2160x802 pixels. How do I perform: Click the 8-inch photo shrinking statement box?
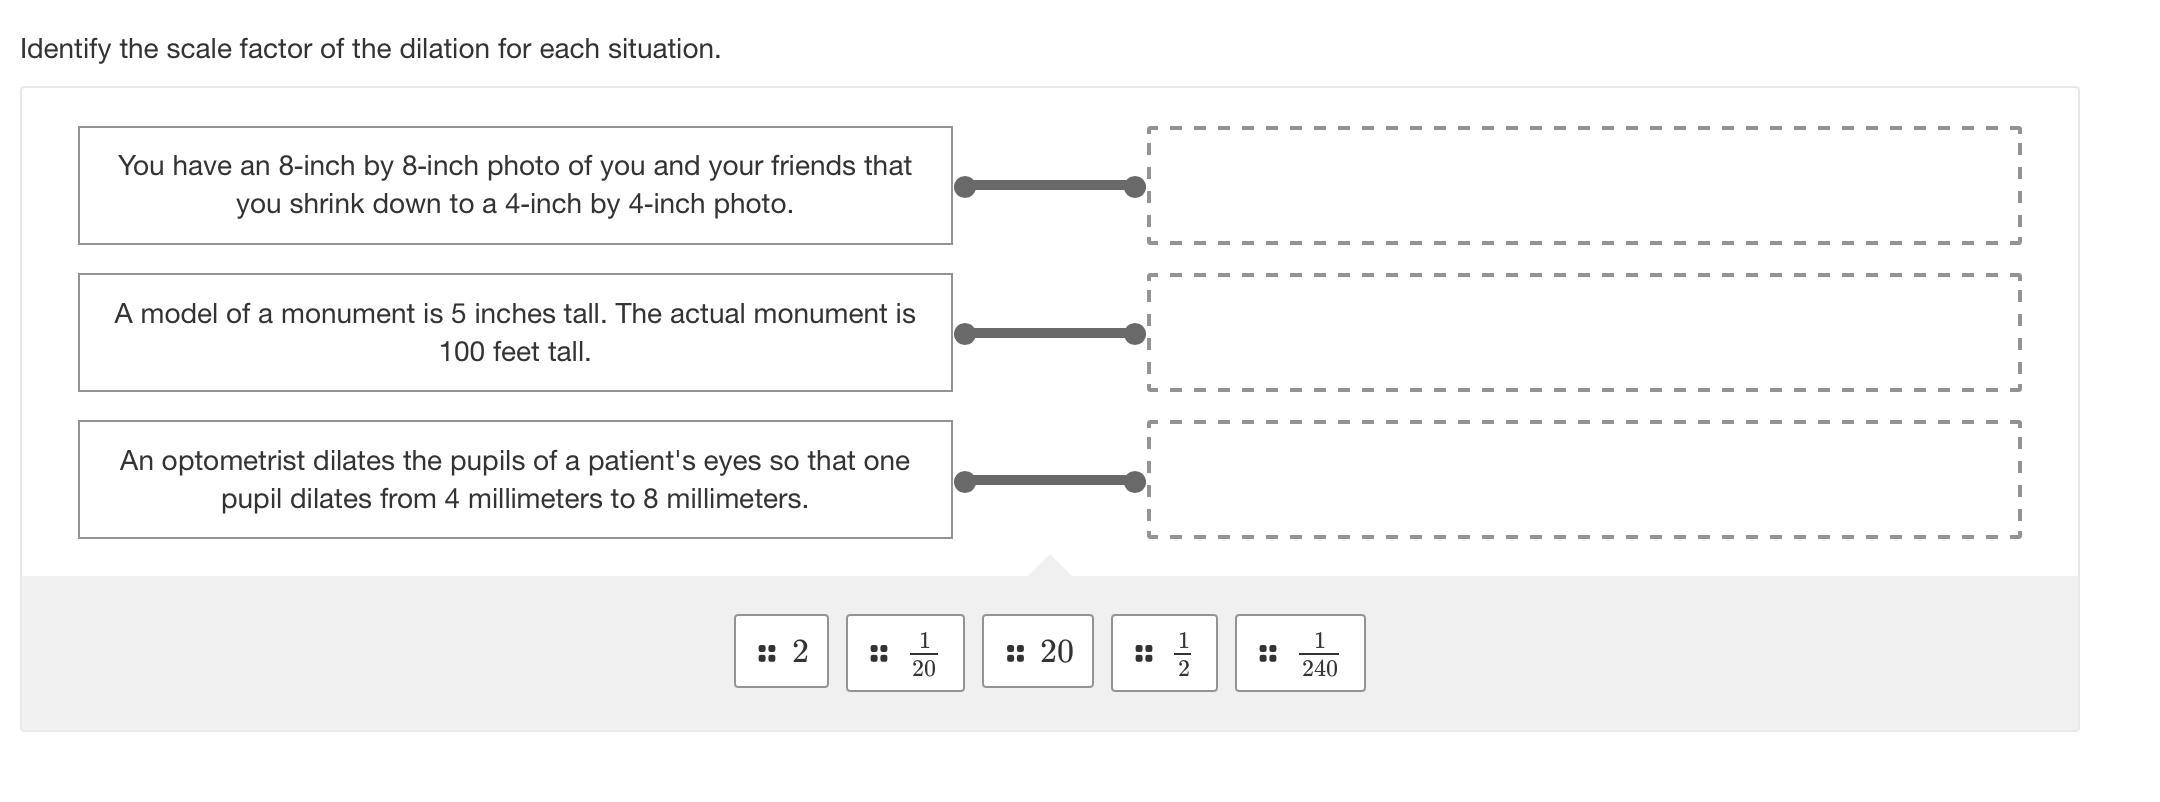pos(515,185)
